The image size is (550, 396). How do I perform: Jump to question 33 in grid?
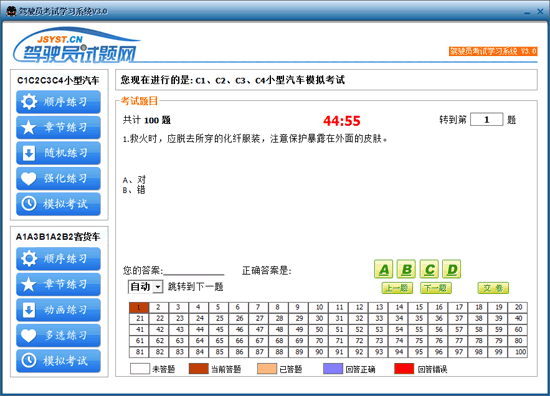pos(379,318)
